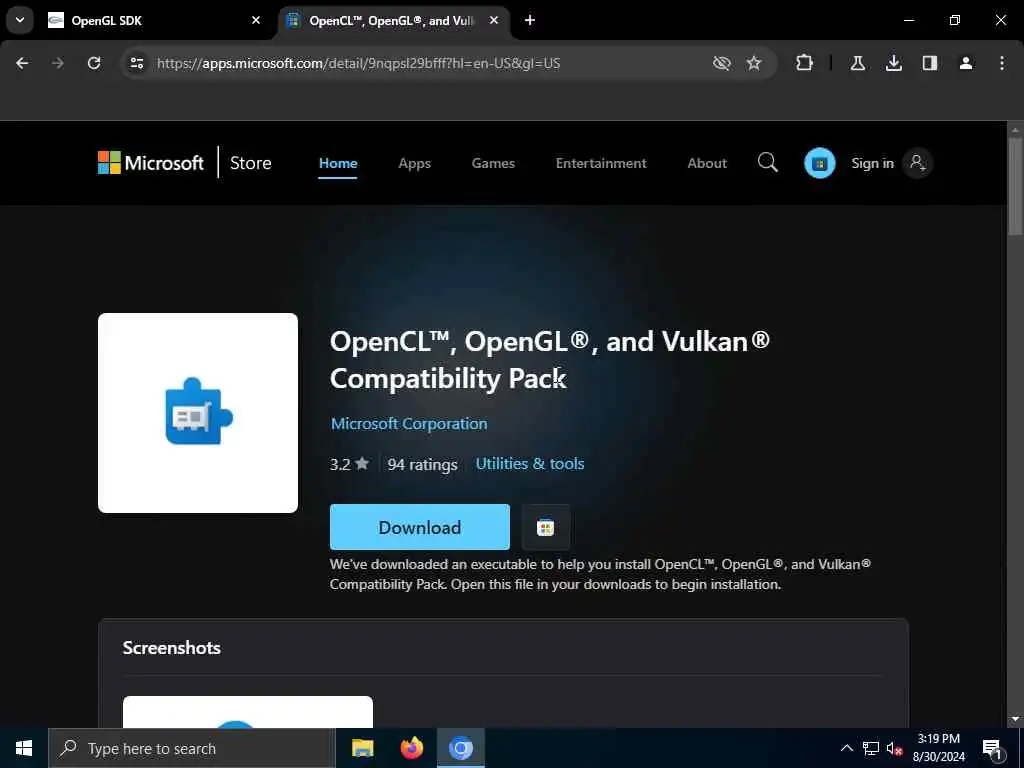This screenshot has height=768, width=1024.
Task: Click the blue Microsoft Store app badge
Action: click(820, 163)
